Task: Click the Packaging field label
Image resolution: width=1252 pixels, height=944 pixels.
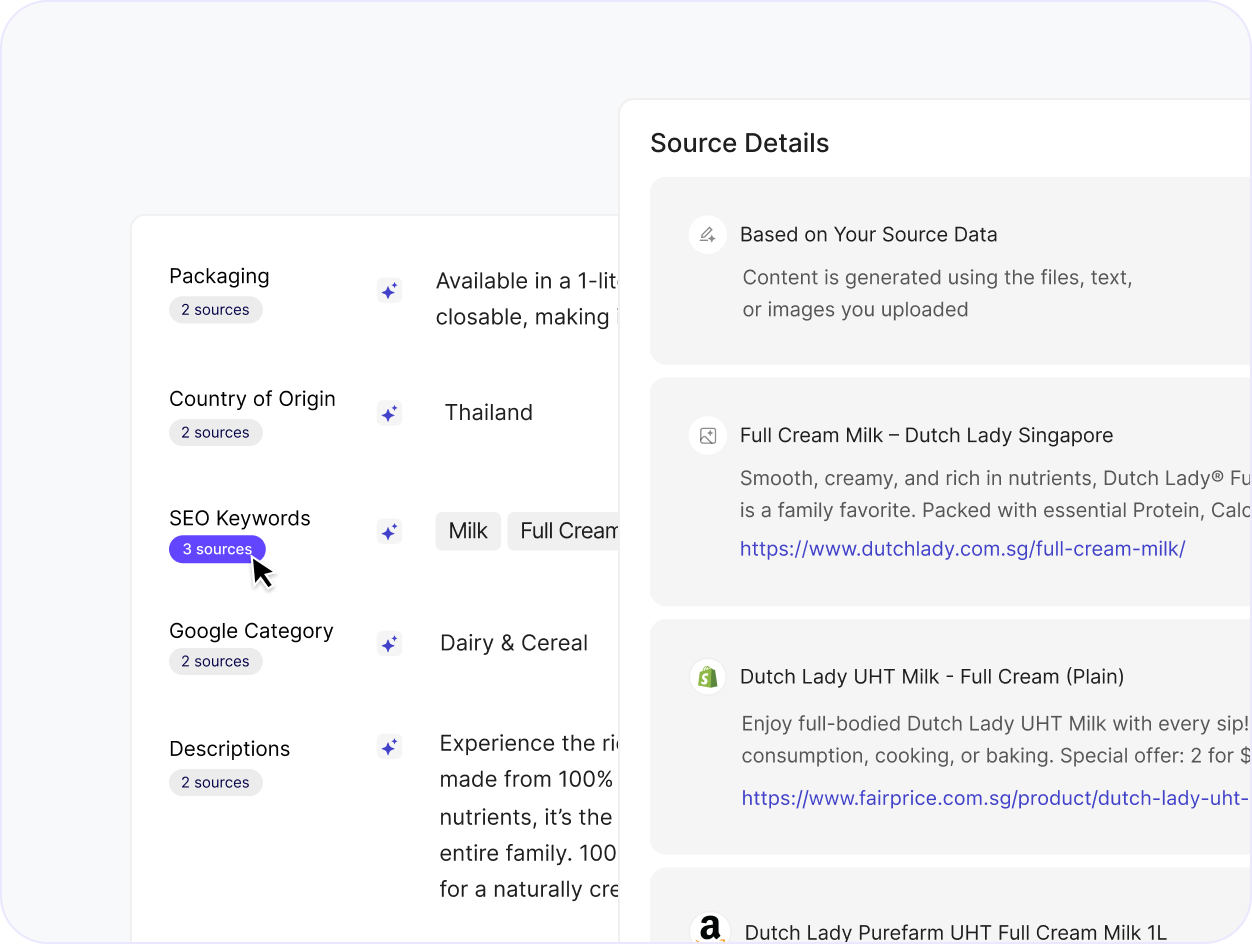Action: [219, 276]
